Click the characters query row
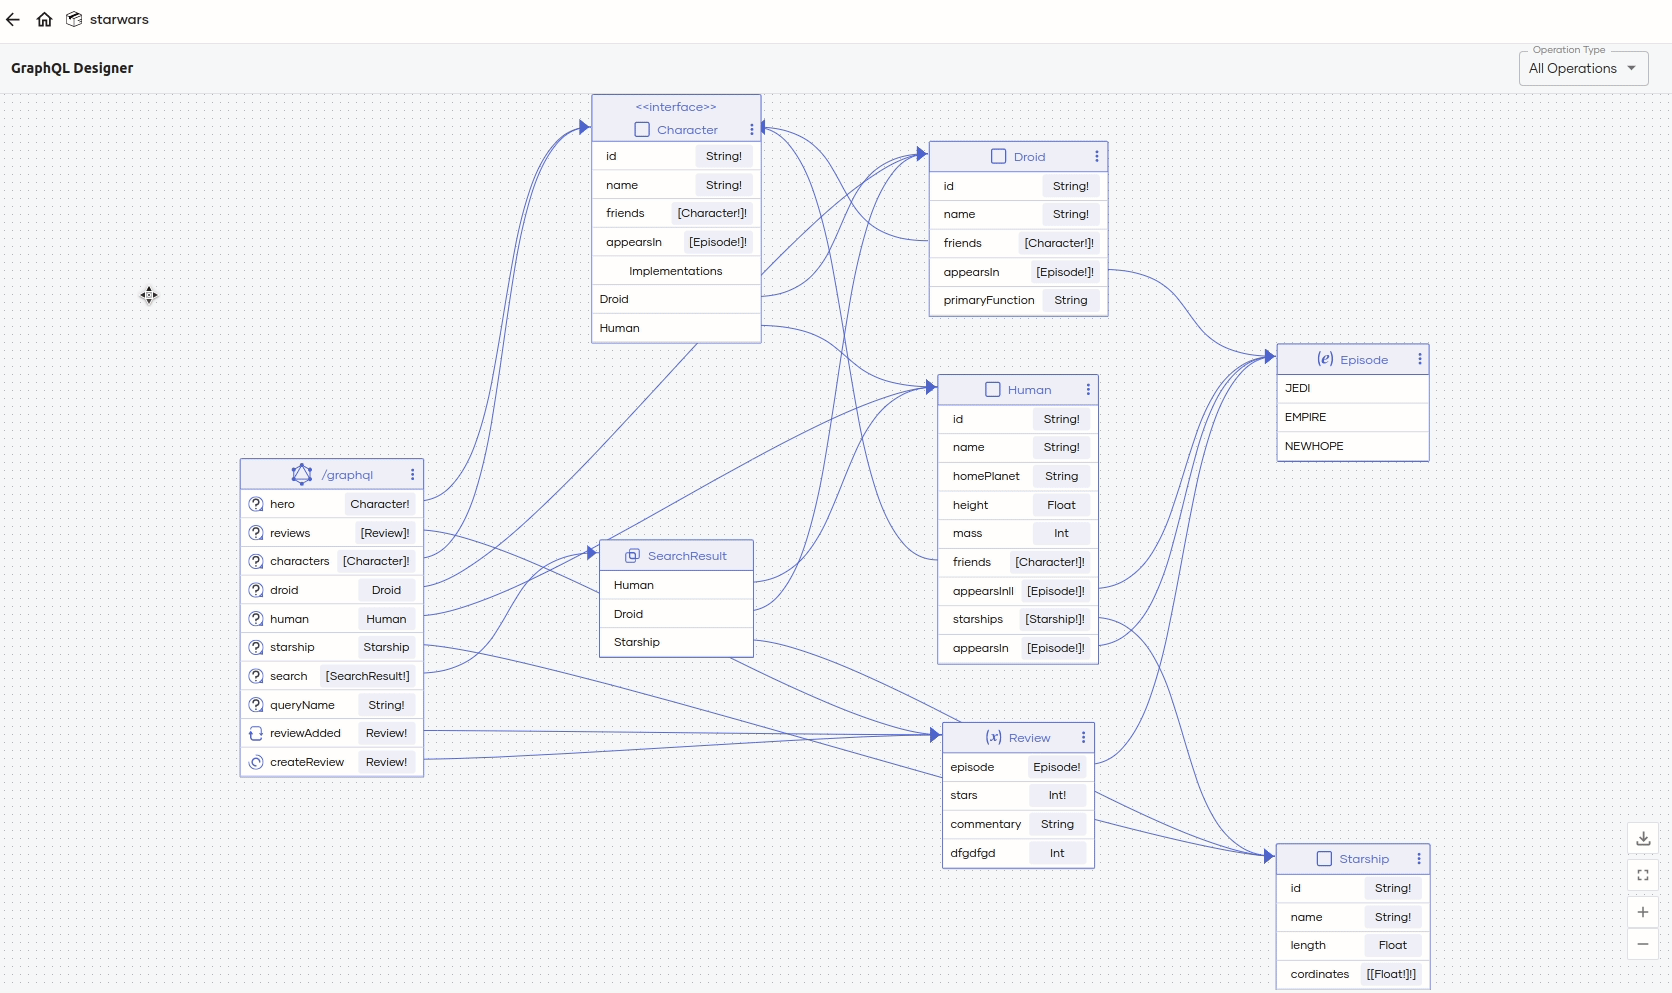Screen dimensions: 1672x993 click(332, 561)
